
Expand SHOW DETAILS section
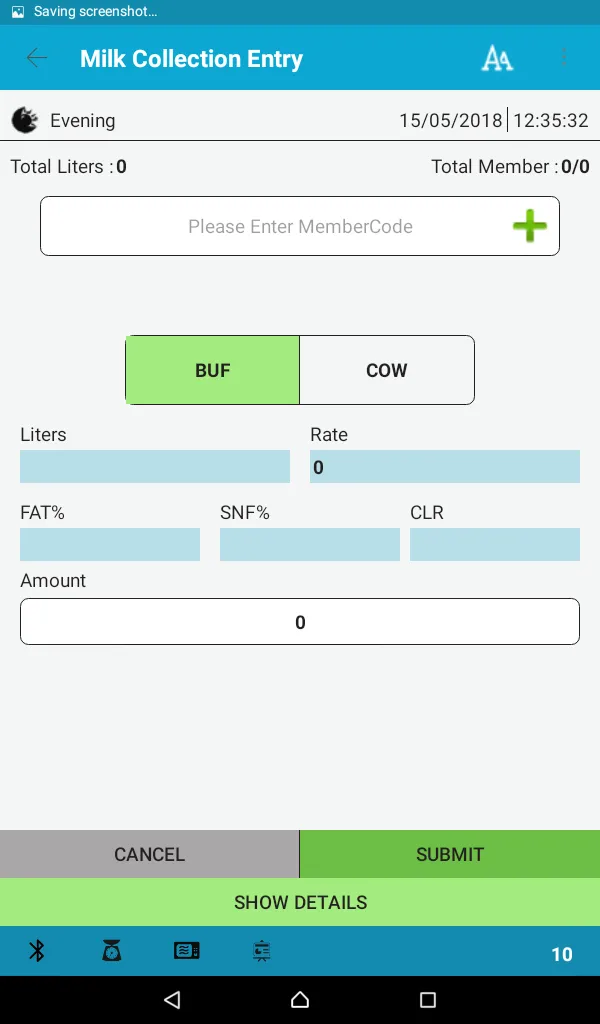click(300, 902)
